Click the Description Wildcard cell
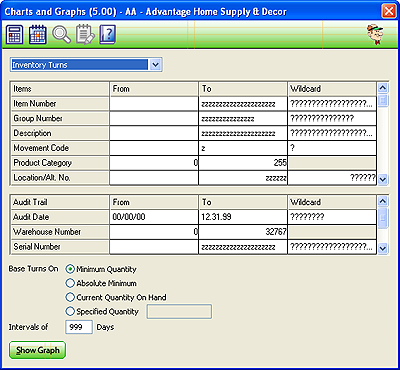The image size is (400, 370). click(x=332, y=133)
